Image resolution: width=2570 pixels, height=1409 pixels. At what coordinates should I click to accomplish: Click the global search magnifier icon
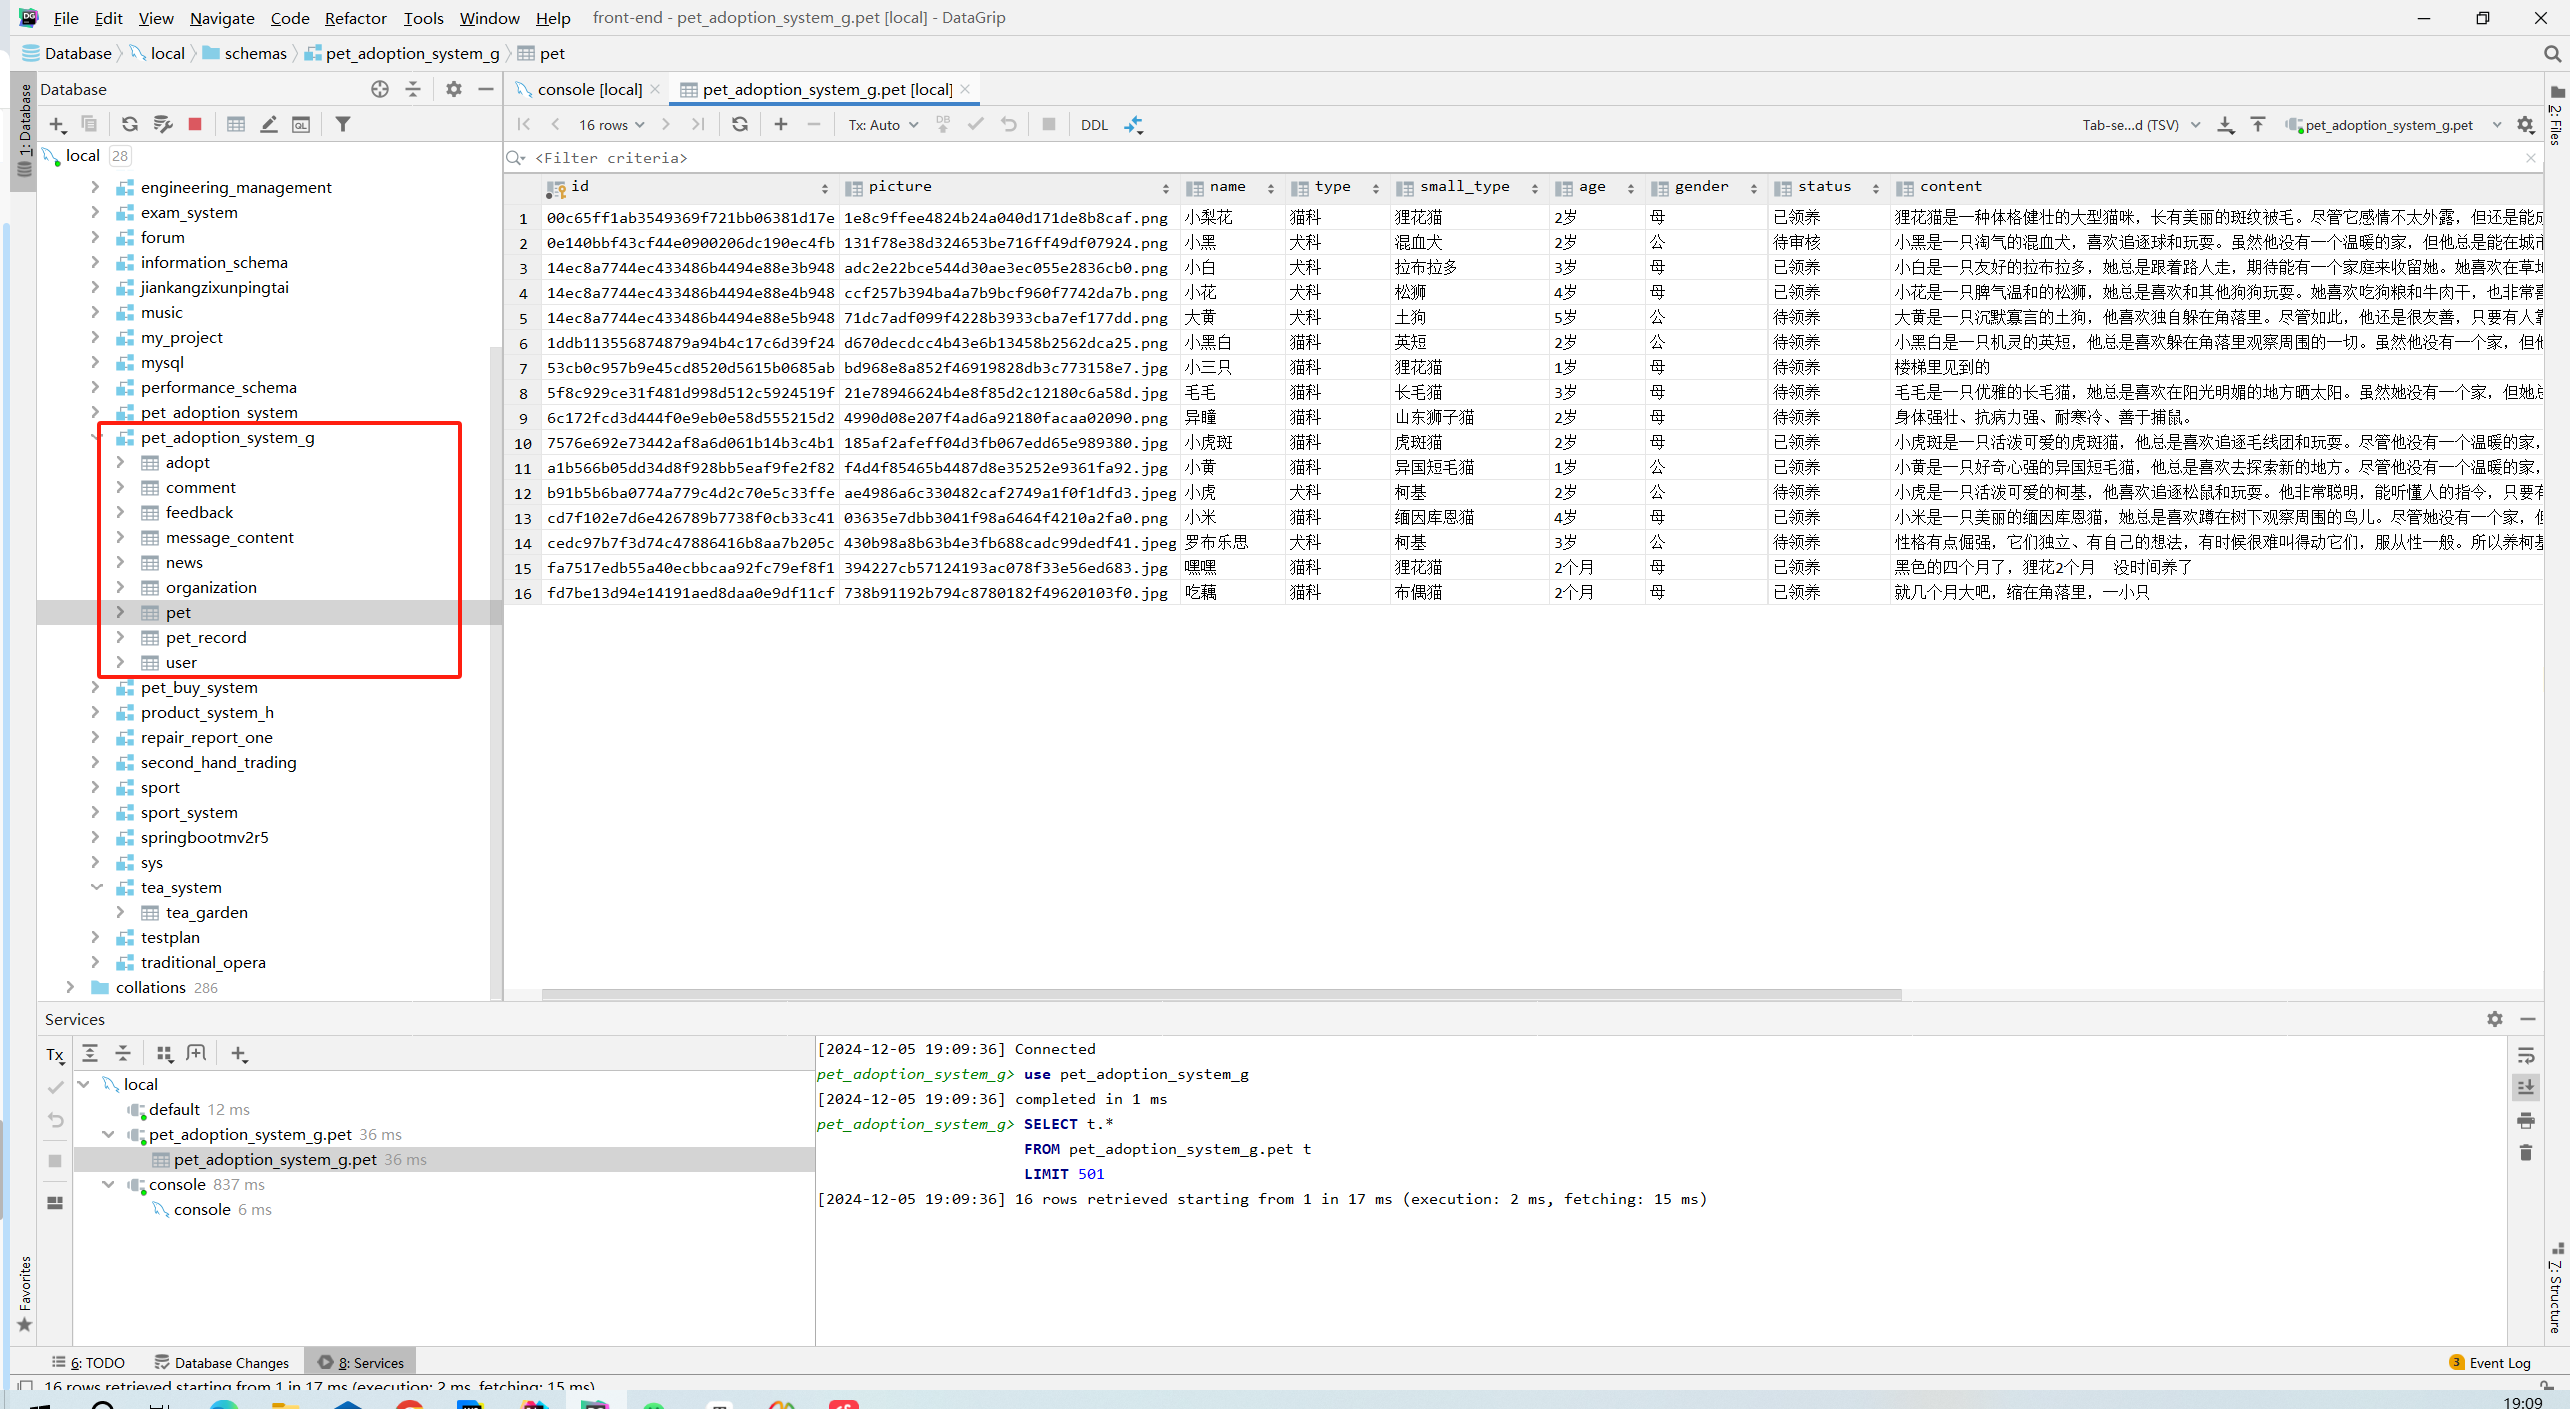tap(2551, 53)
